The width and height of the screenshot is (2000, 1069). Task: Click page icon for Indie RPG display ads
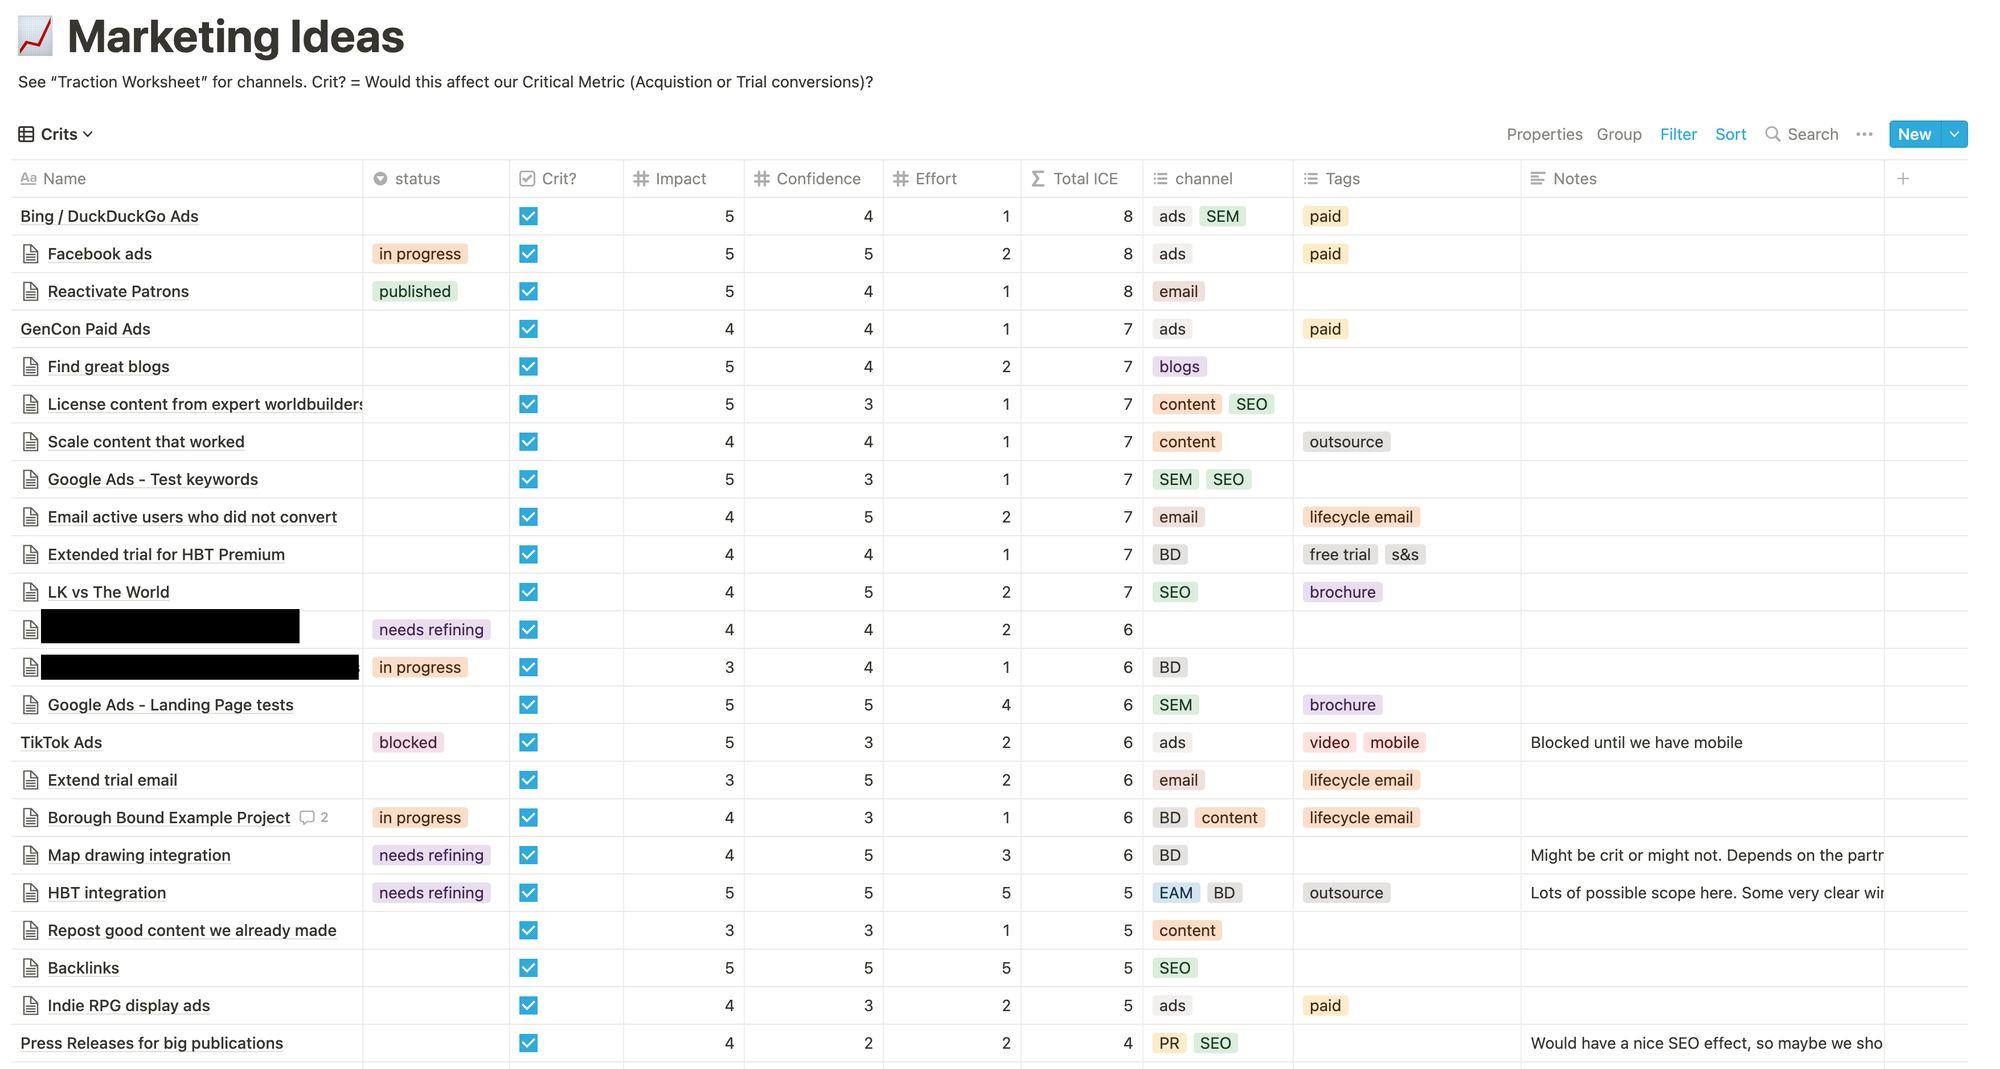[x=31, y=1006]
